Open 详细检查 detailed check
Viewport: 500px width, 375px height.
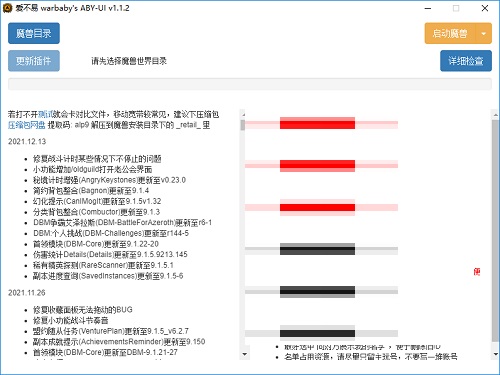466,61
